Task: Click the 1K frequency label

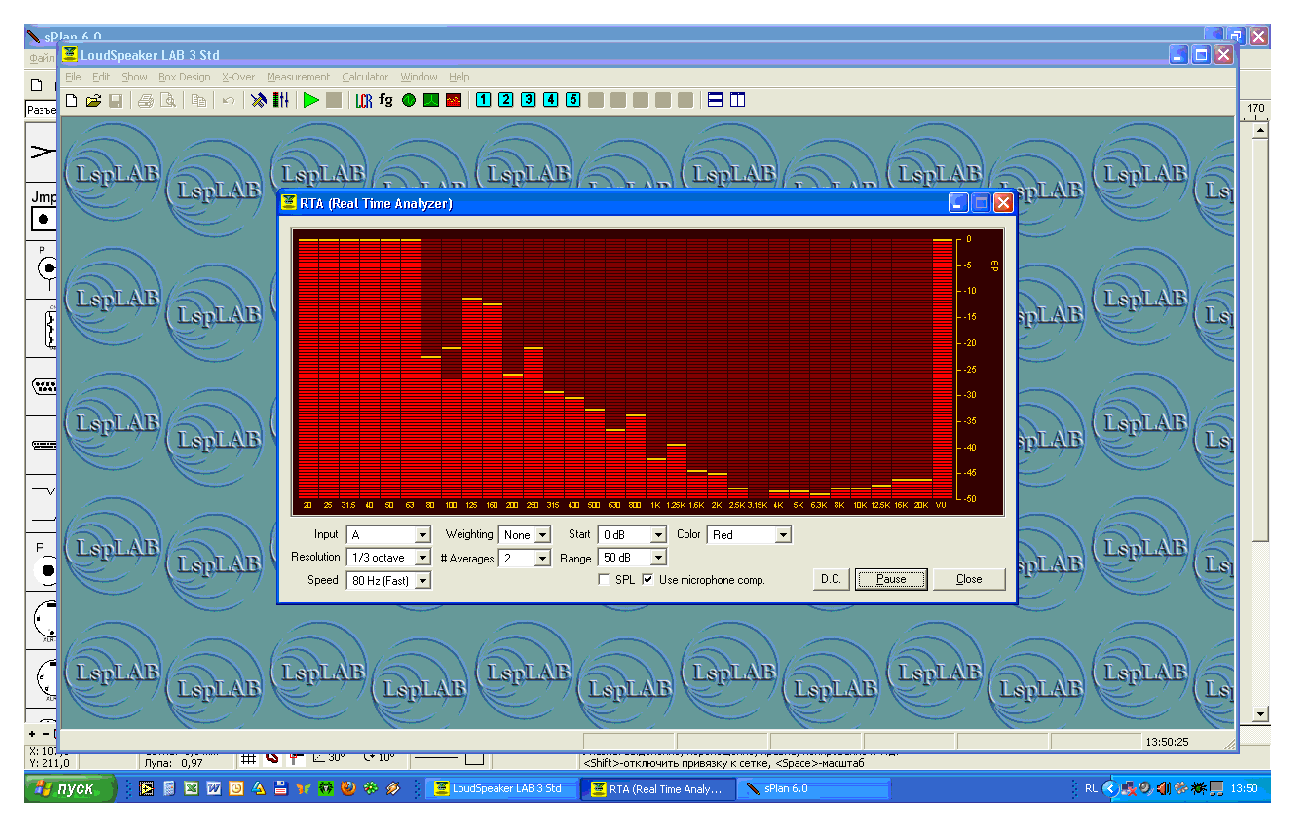Action: [x=656, y=506]
